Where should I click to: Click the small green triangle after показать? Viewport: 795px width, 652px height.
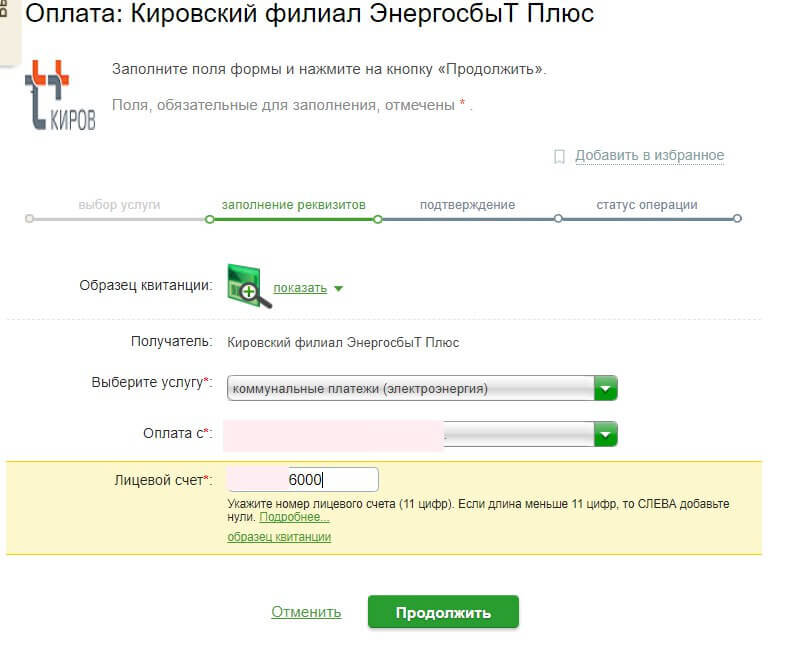339,288
